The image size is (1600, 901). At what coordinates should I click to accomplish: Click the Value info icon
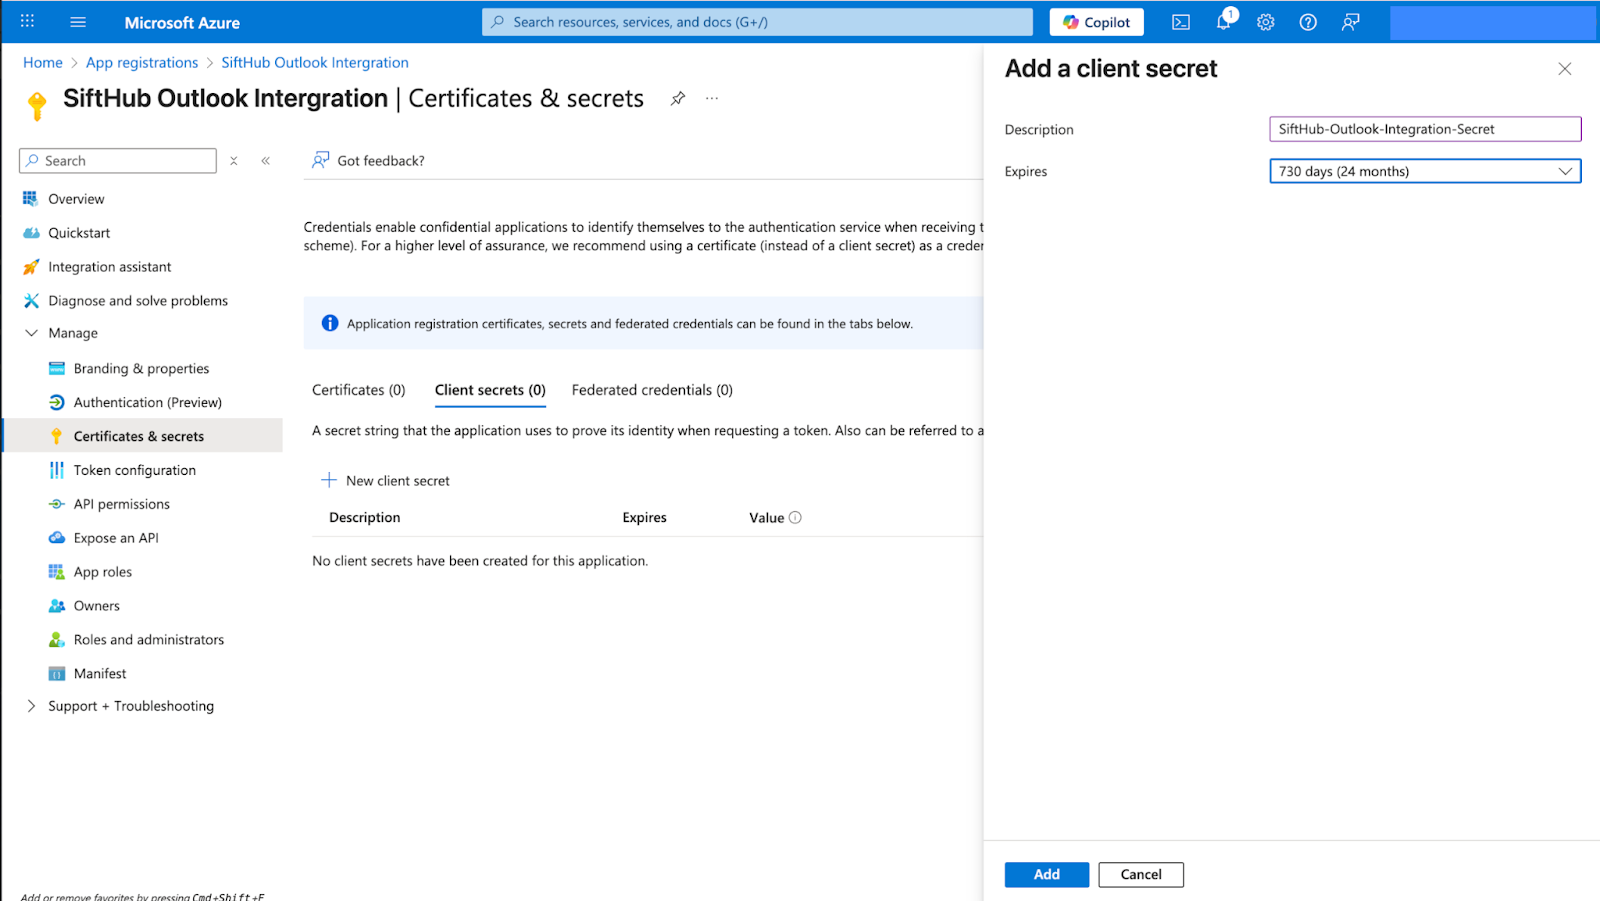click(x=795, y=518)
